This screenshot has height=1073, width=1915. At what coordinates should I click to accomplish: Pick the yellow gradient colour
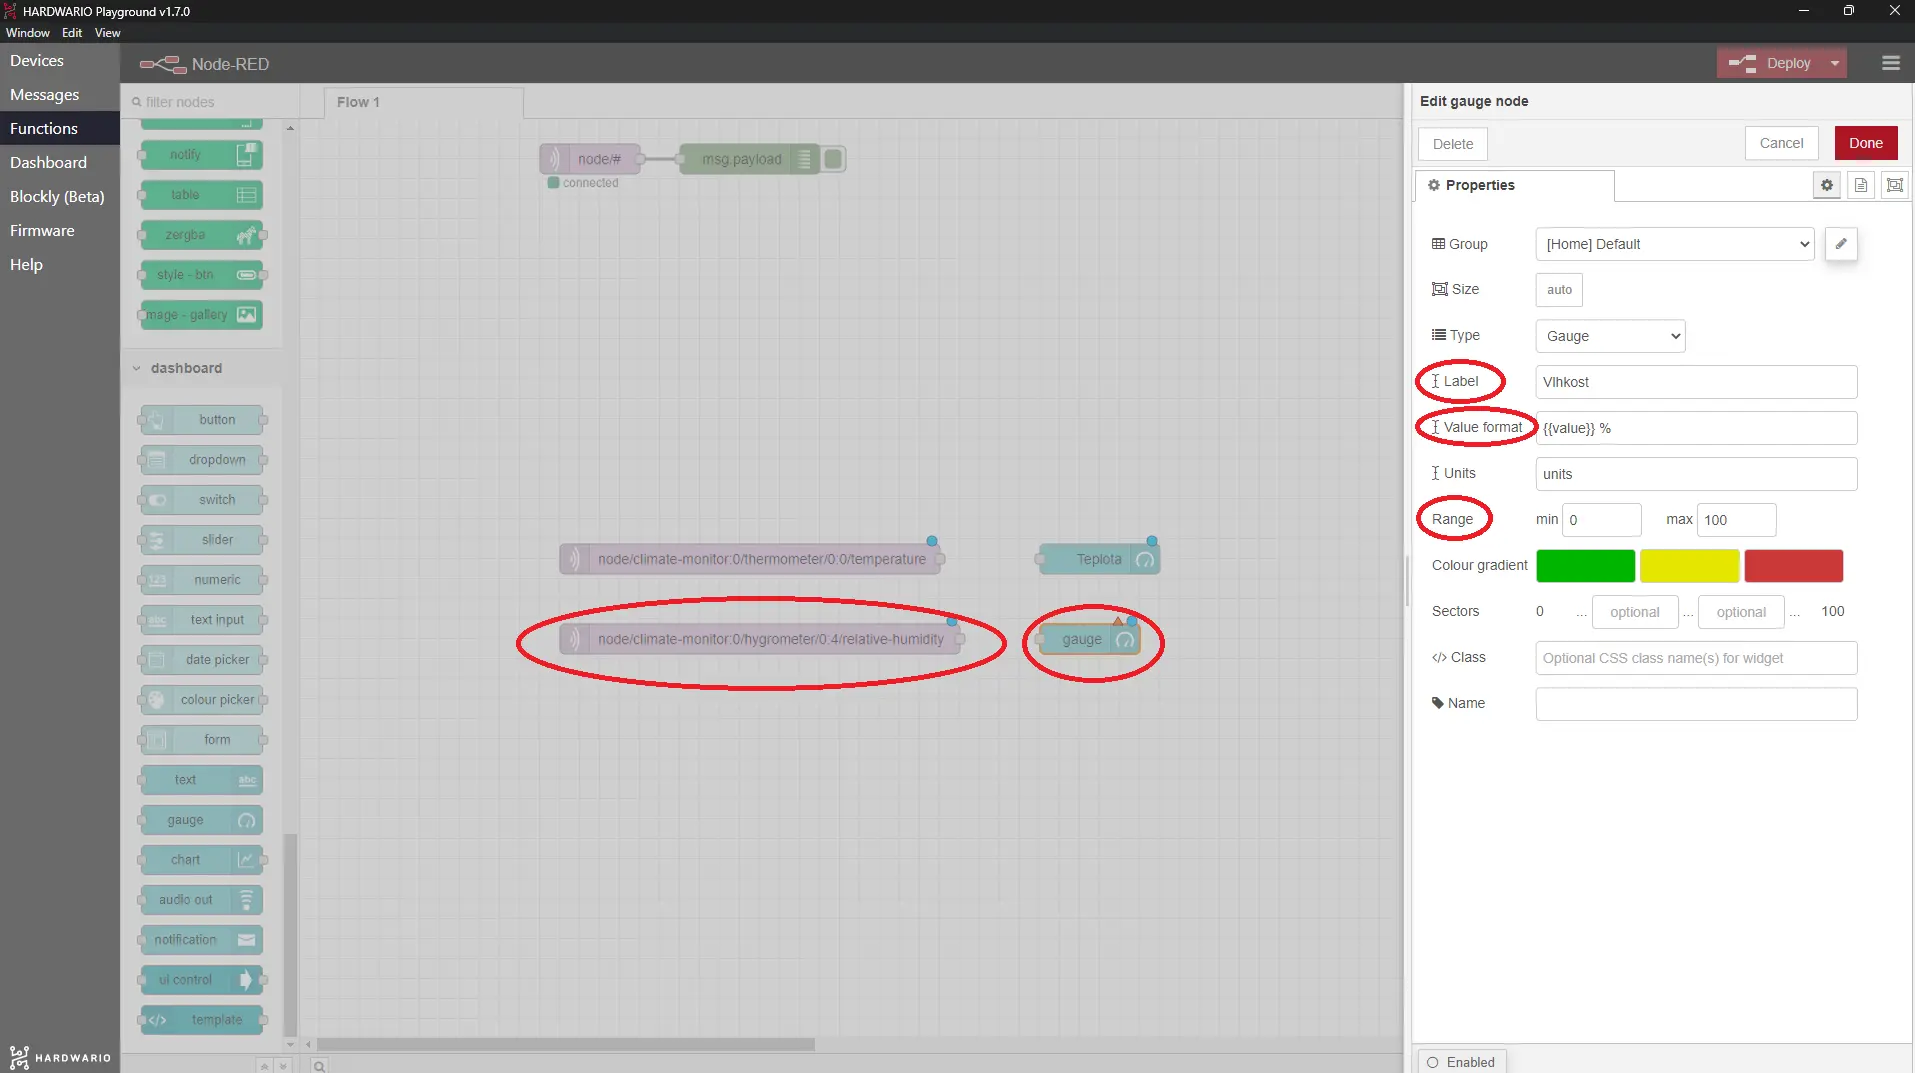pos(1689,566)
